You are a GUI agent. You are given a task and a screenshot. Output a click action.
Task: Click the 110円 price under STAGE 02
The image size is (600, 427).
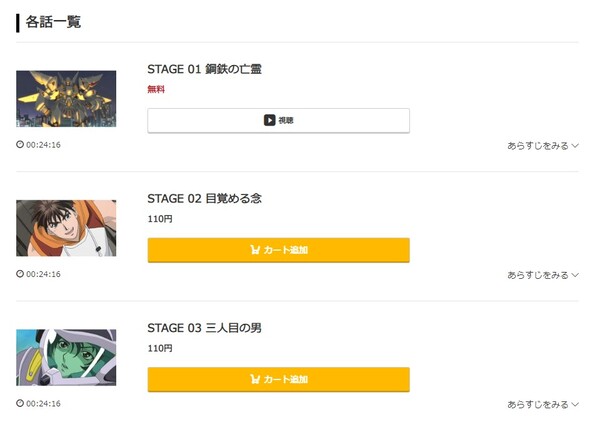point(160,218)
